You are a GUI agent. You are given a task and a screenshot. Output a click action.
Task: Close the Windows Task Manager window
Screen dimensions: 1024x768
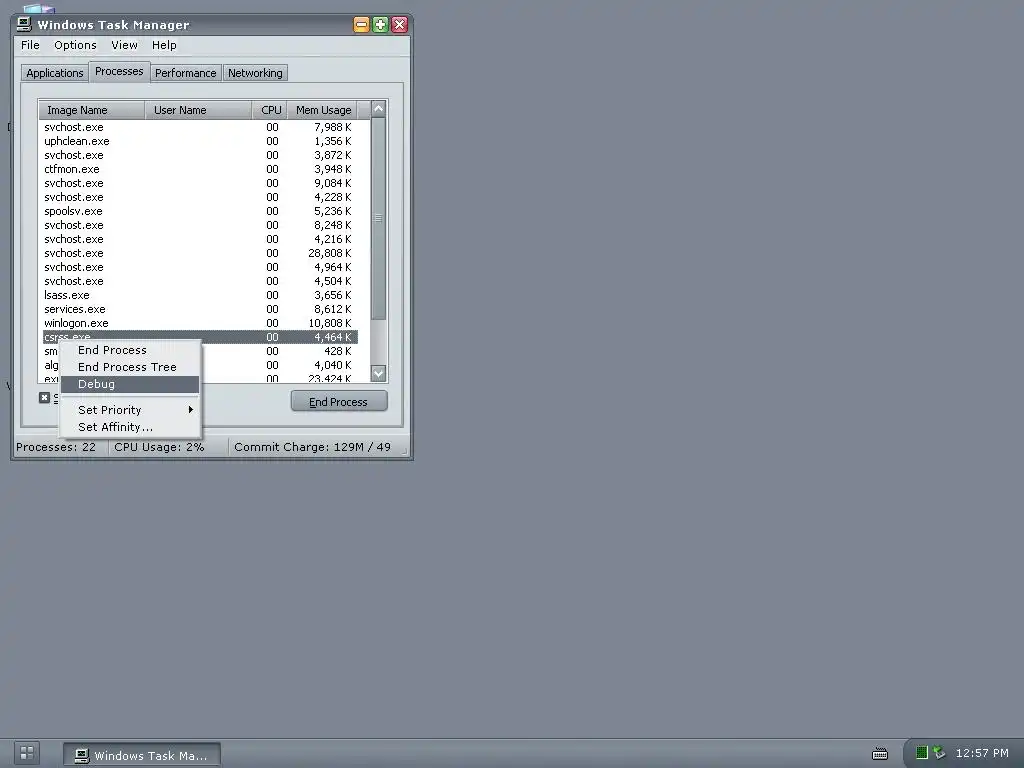tap(399, 25)
